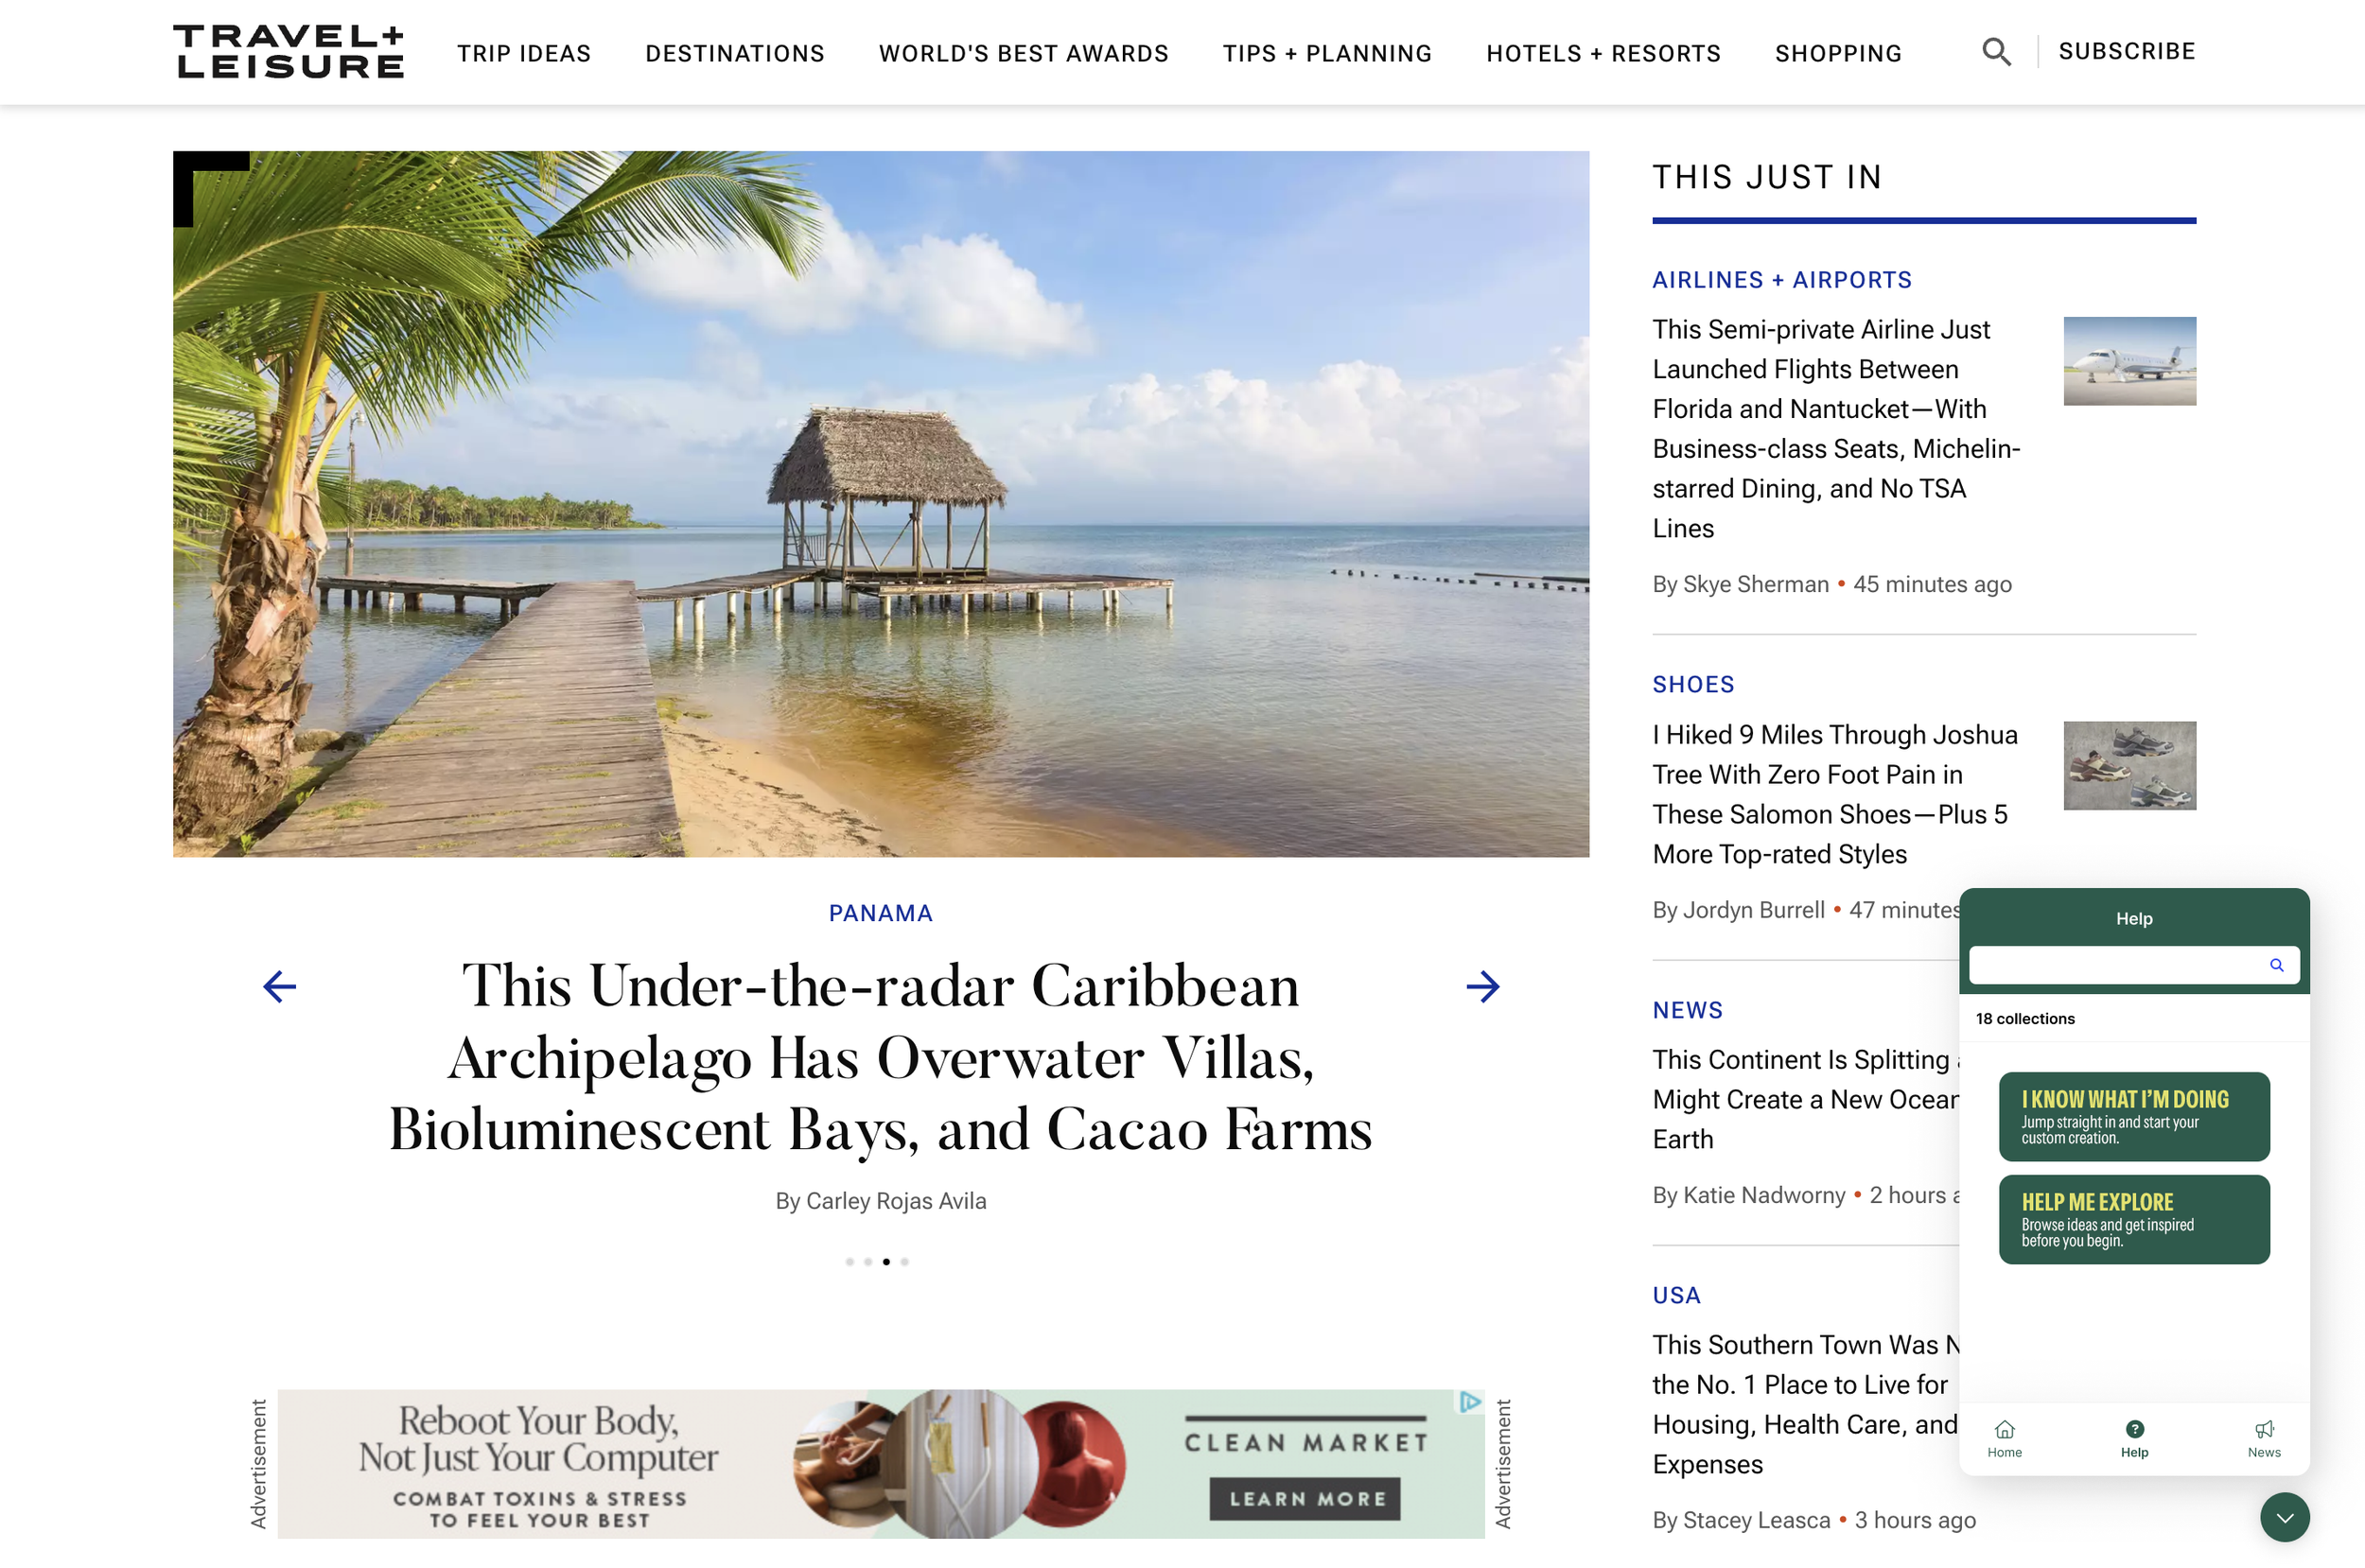Click the Travel + Leisure logo
2365x1568 pixels.
(x=289, y=52)
